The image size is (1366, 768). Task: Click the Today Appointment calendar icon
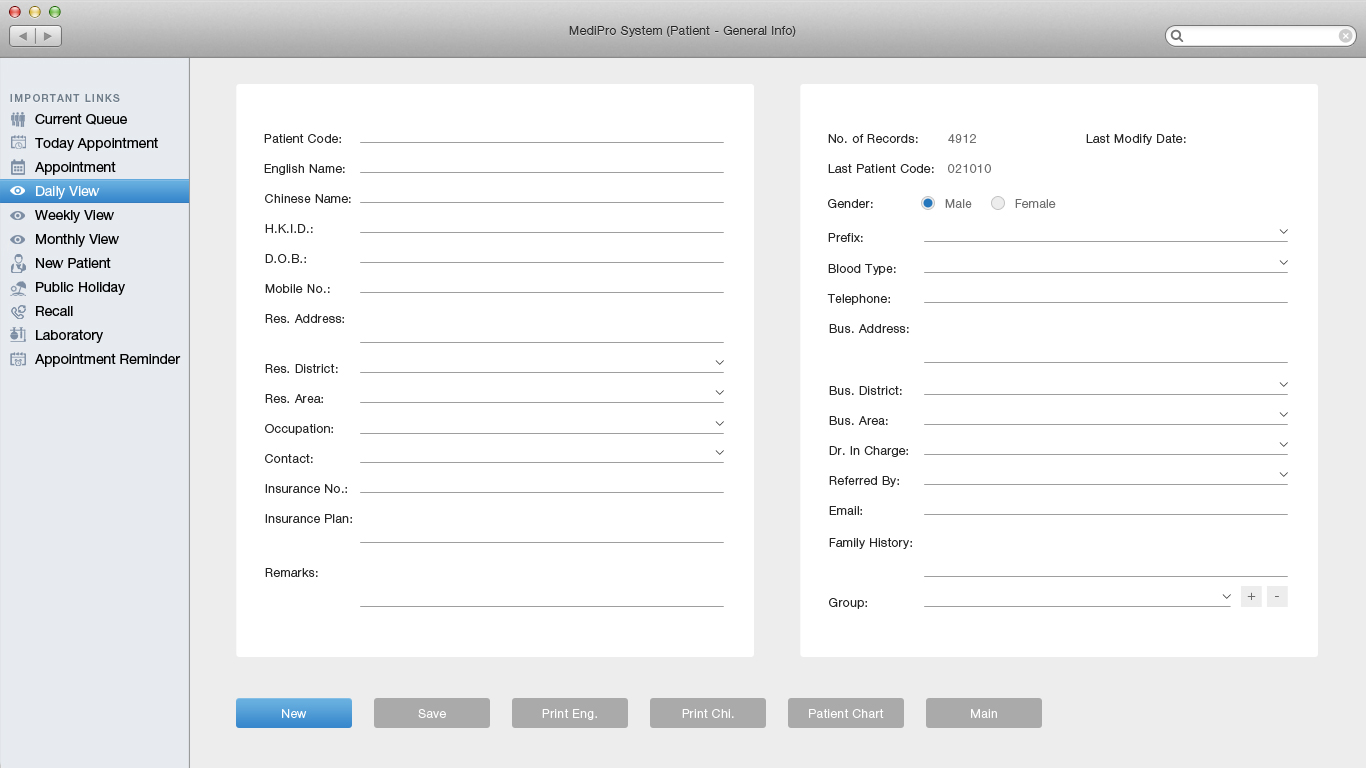tap(18, 143)
